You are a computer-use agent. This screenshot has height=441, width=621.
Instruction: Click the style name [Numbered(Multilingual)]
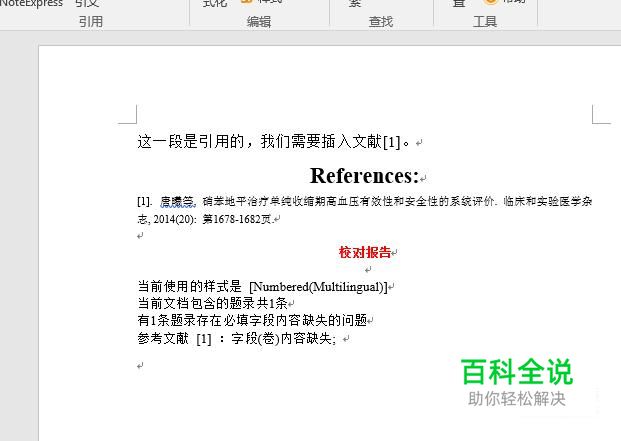pos(318,287)
